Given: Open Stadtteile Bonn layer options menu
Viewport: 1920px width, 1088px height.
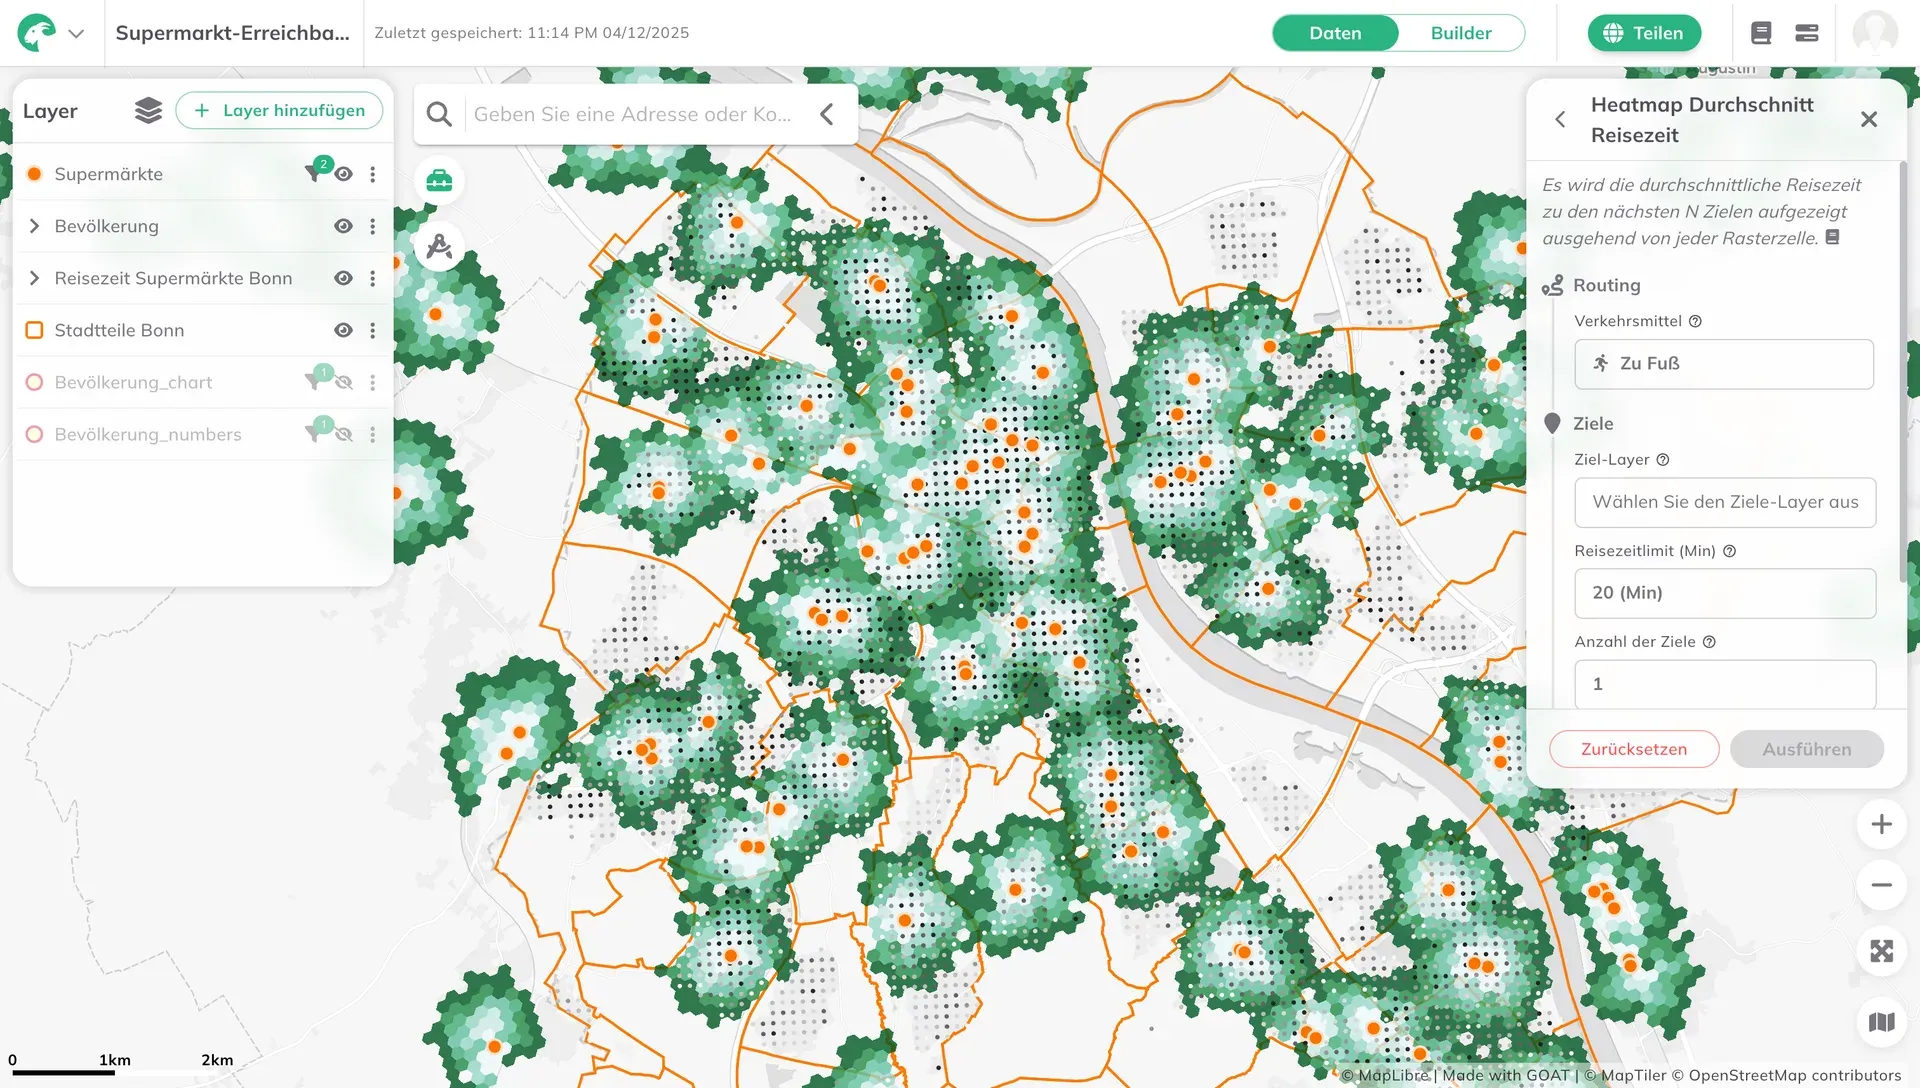Looking at the screenshot, I should pos(373,330).
